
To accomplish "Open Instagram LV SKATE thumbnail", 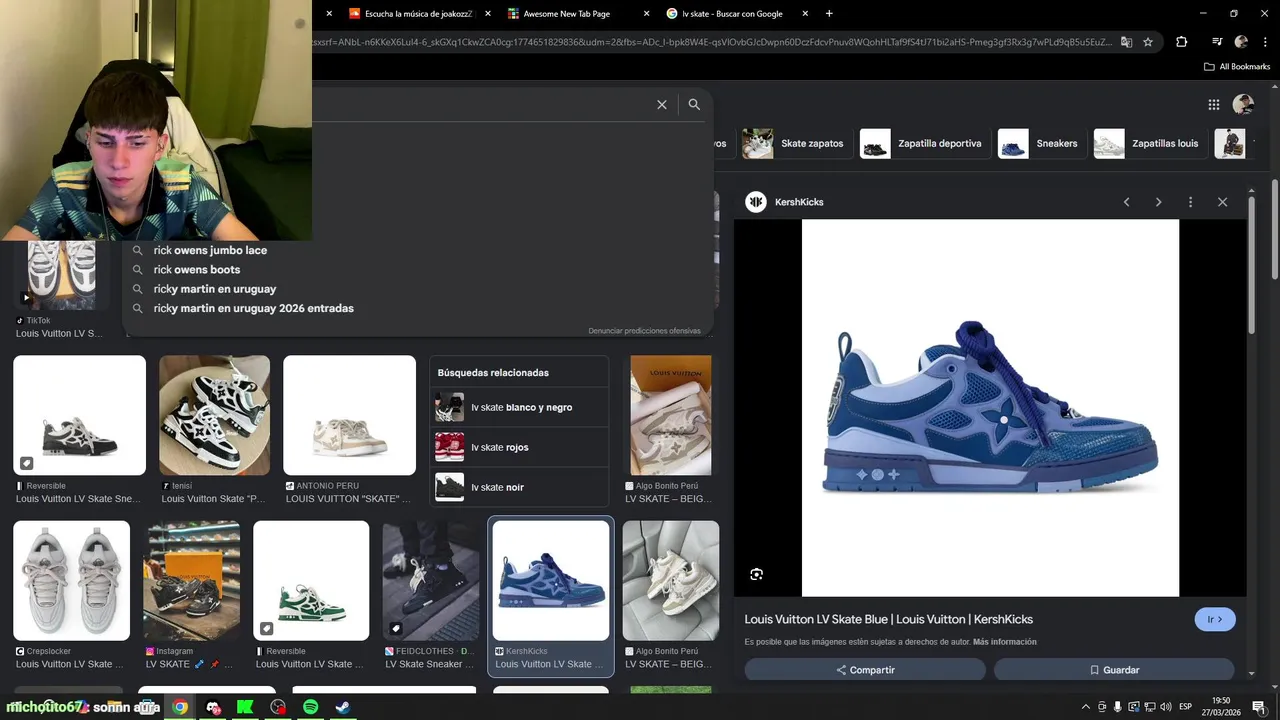I will coord(191,581).
